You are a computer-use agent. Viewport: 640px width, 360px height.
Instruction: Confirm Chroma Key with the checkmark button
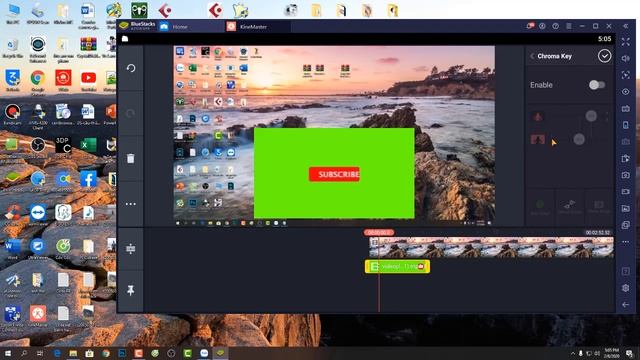tap(604, 56)
